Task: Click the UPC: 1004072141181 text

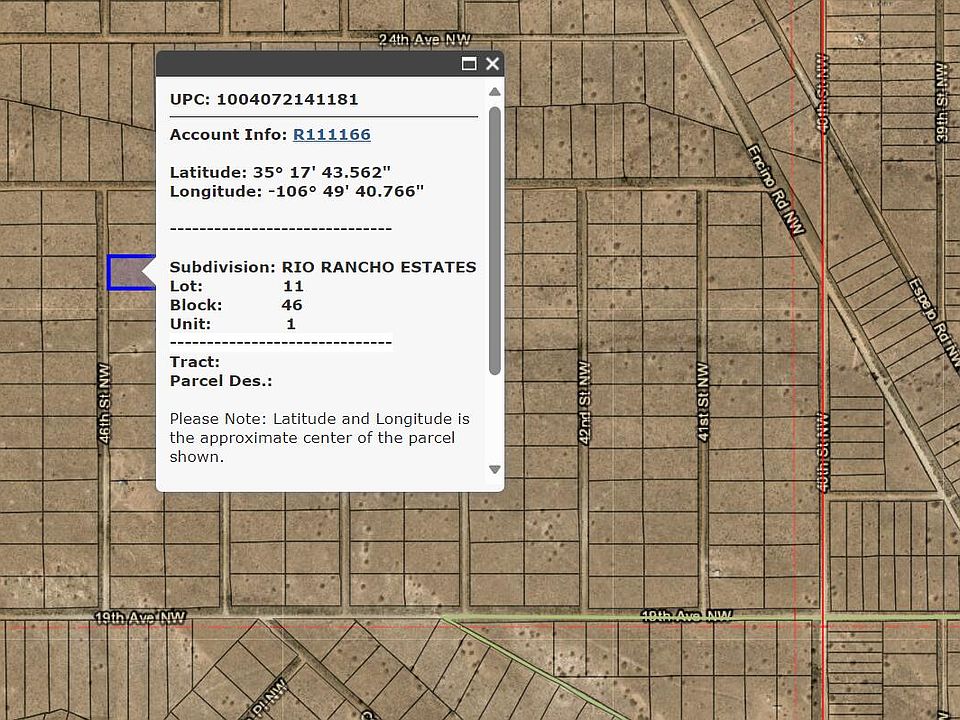Action: 264,99
